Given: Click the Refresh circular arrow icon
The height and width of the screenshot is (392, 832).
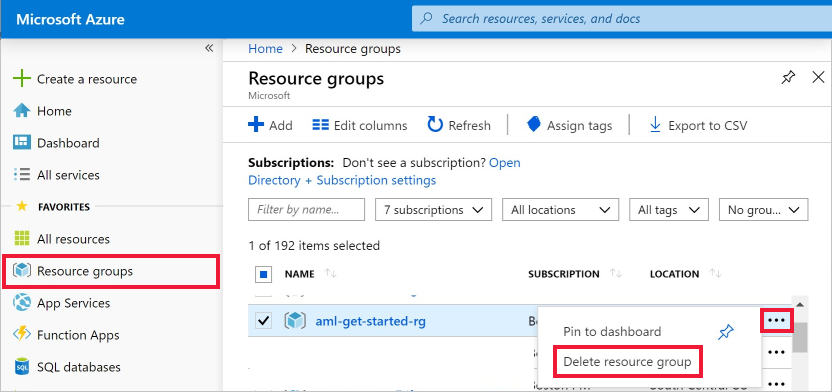Looking at the screenshot, I should (x=435, y=125).
